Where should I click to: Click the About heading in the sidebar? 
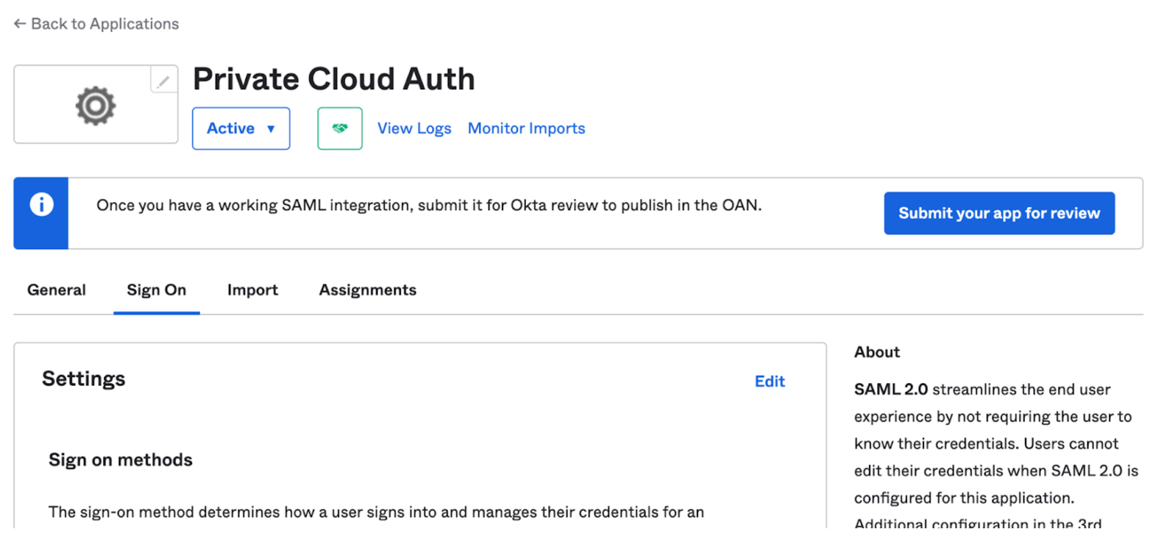tap(877, 352)
